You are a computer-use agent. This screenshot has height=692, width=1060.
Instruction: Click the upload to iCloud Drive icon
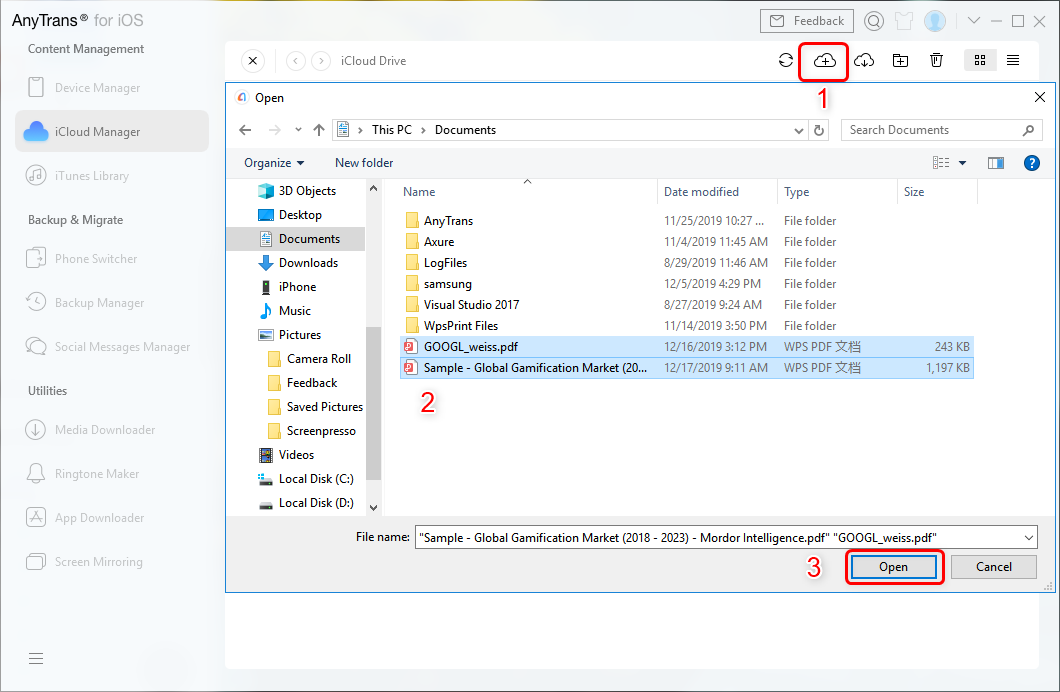[x=823, y=60]
